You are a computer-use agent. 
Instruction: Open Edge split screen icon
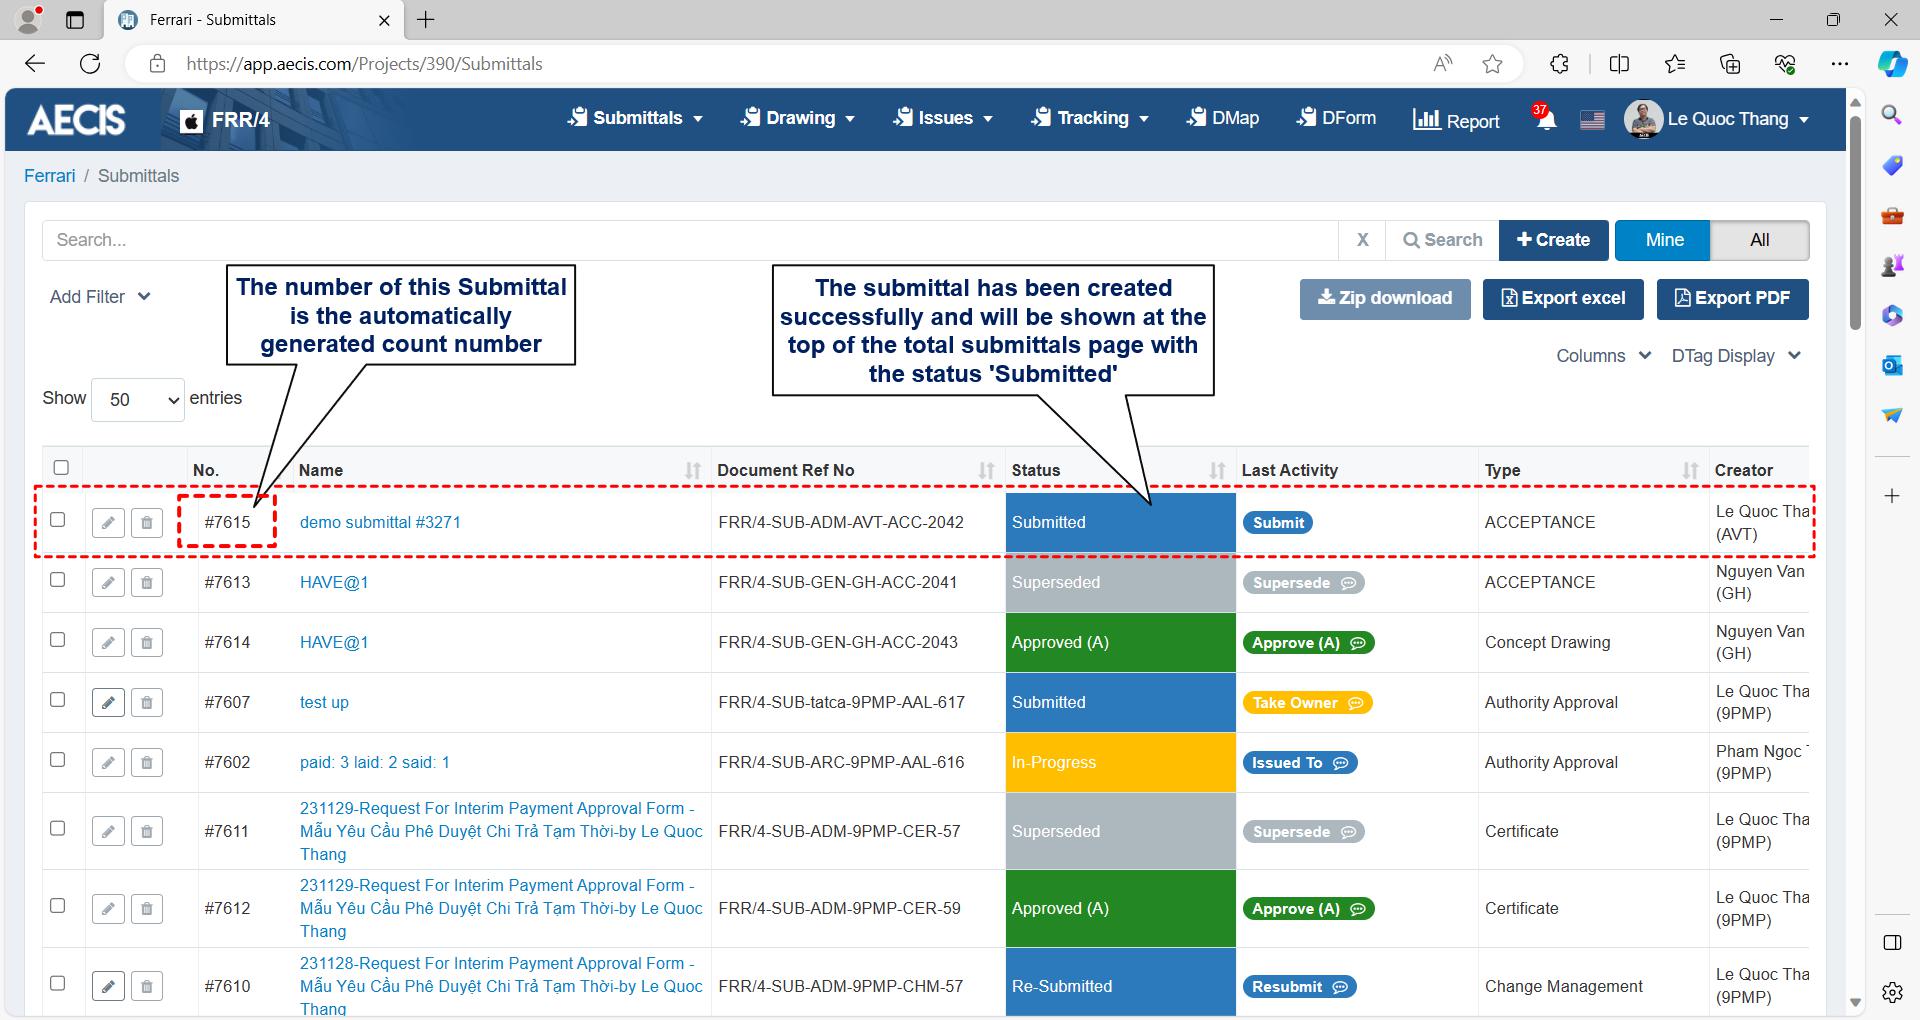click(x=1619, y=64)
